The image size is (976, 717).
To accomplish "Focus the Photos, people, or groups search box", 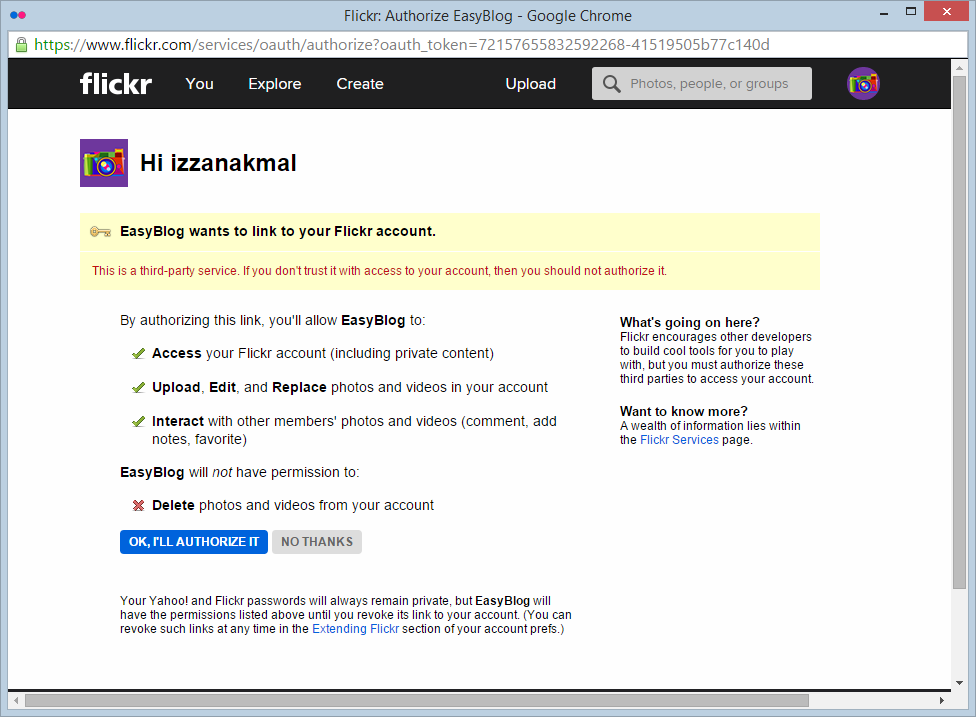I will tap(702, 83).
